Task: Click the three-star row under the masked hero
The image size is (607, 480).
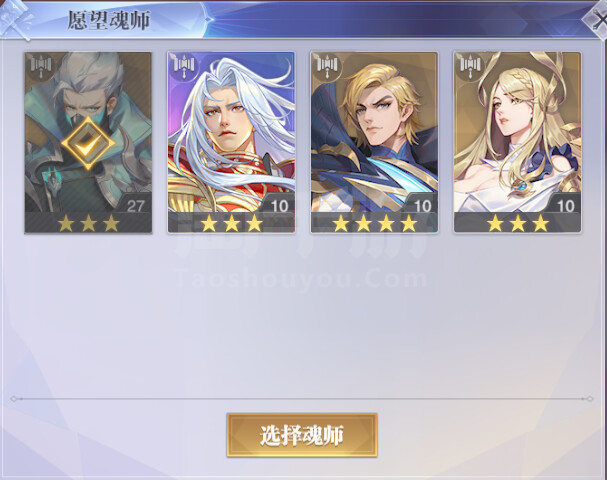Action: [x=88, y=223]
